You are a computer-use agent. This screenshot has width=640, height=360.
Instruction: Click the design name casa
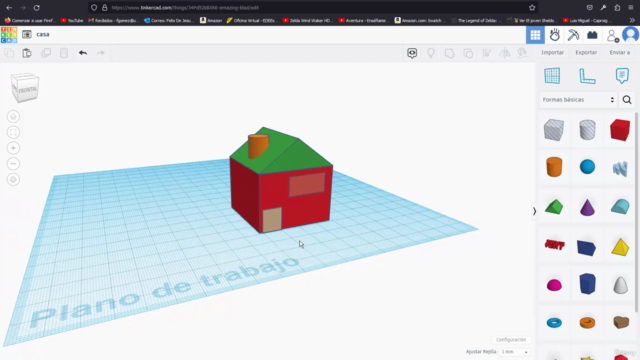click(43, 34)
